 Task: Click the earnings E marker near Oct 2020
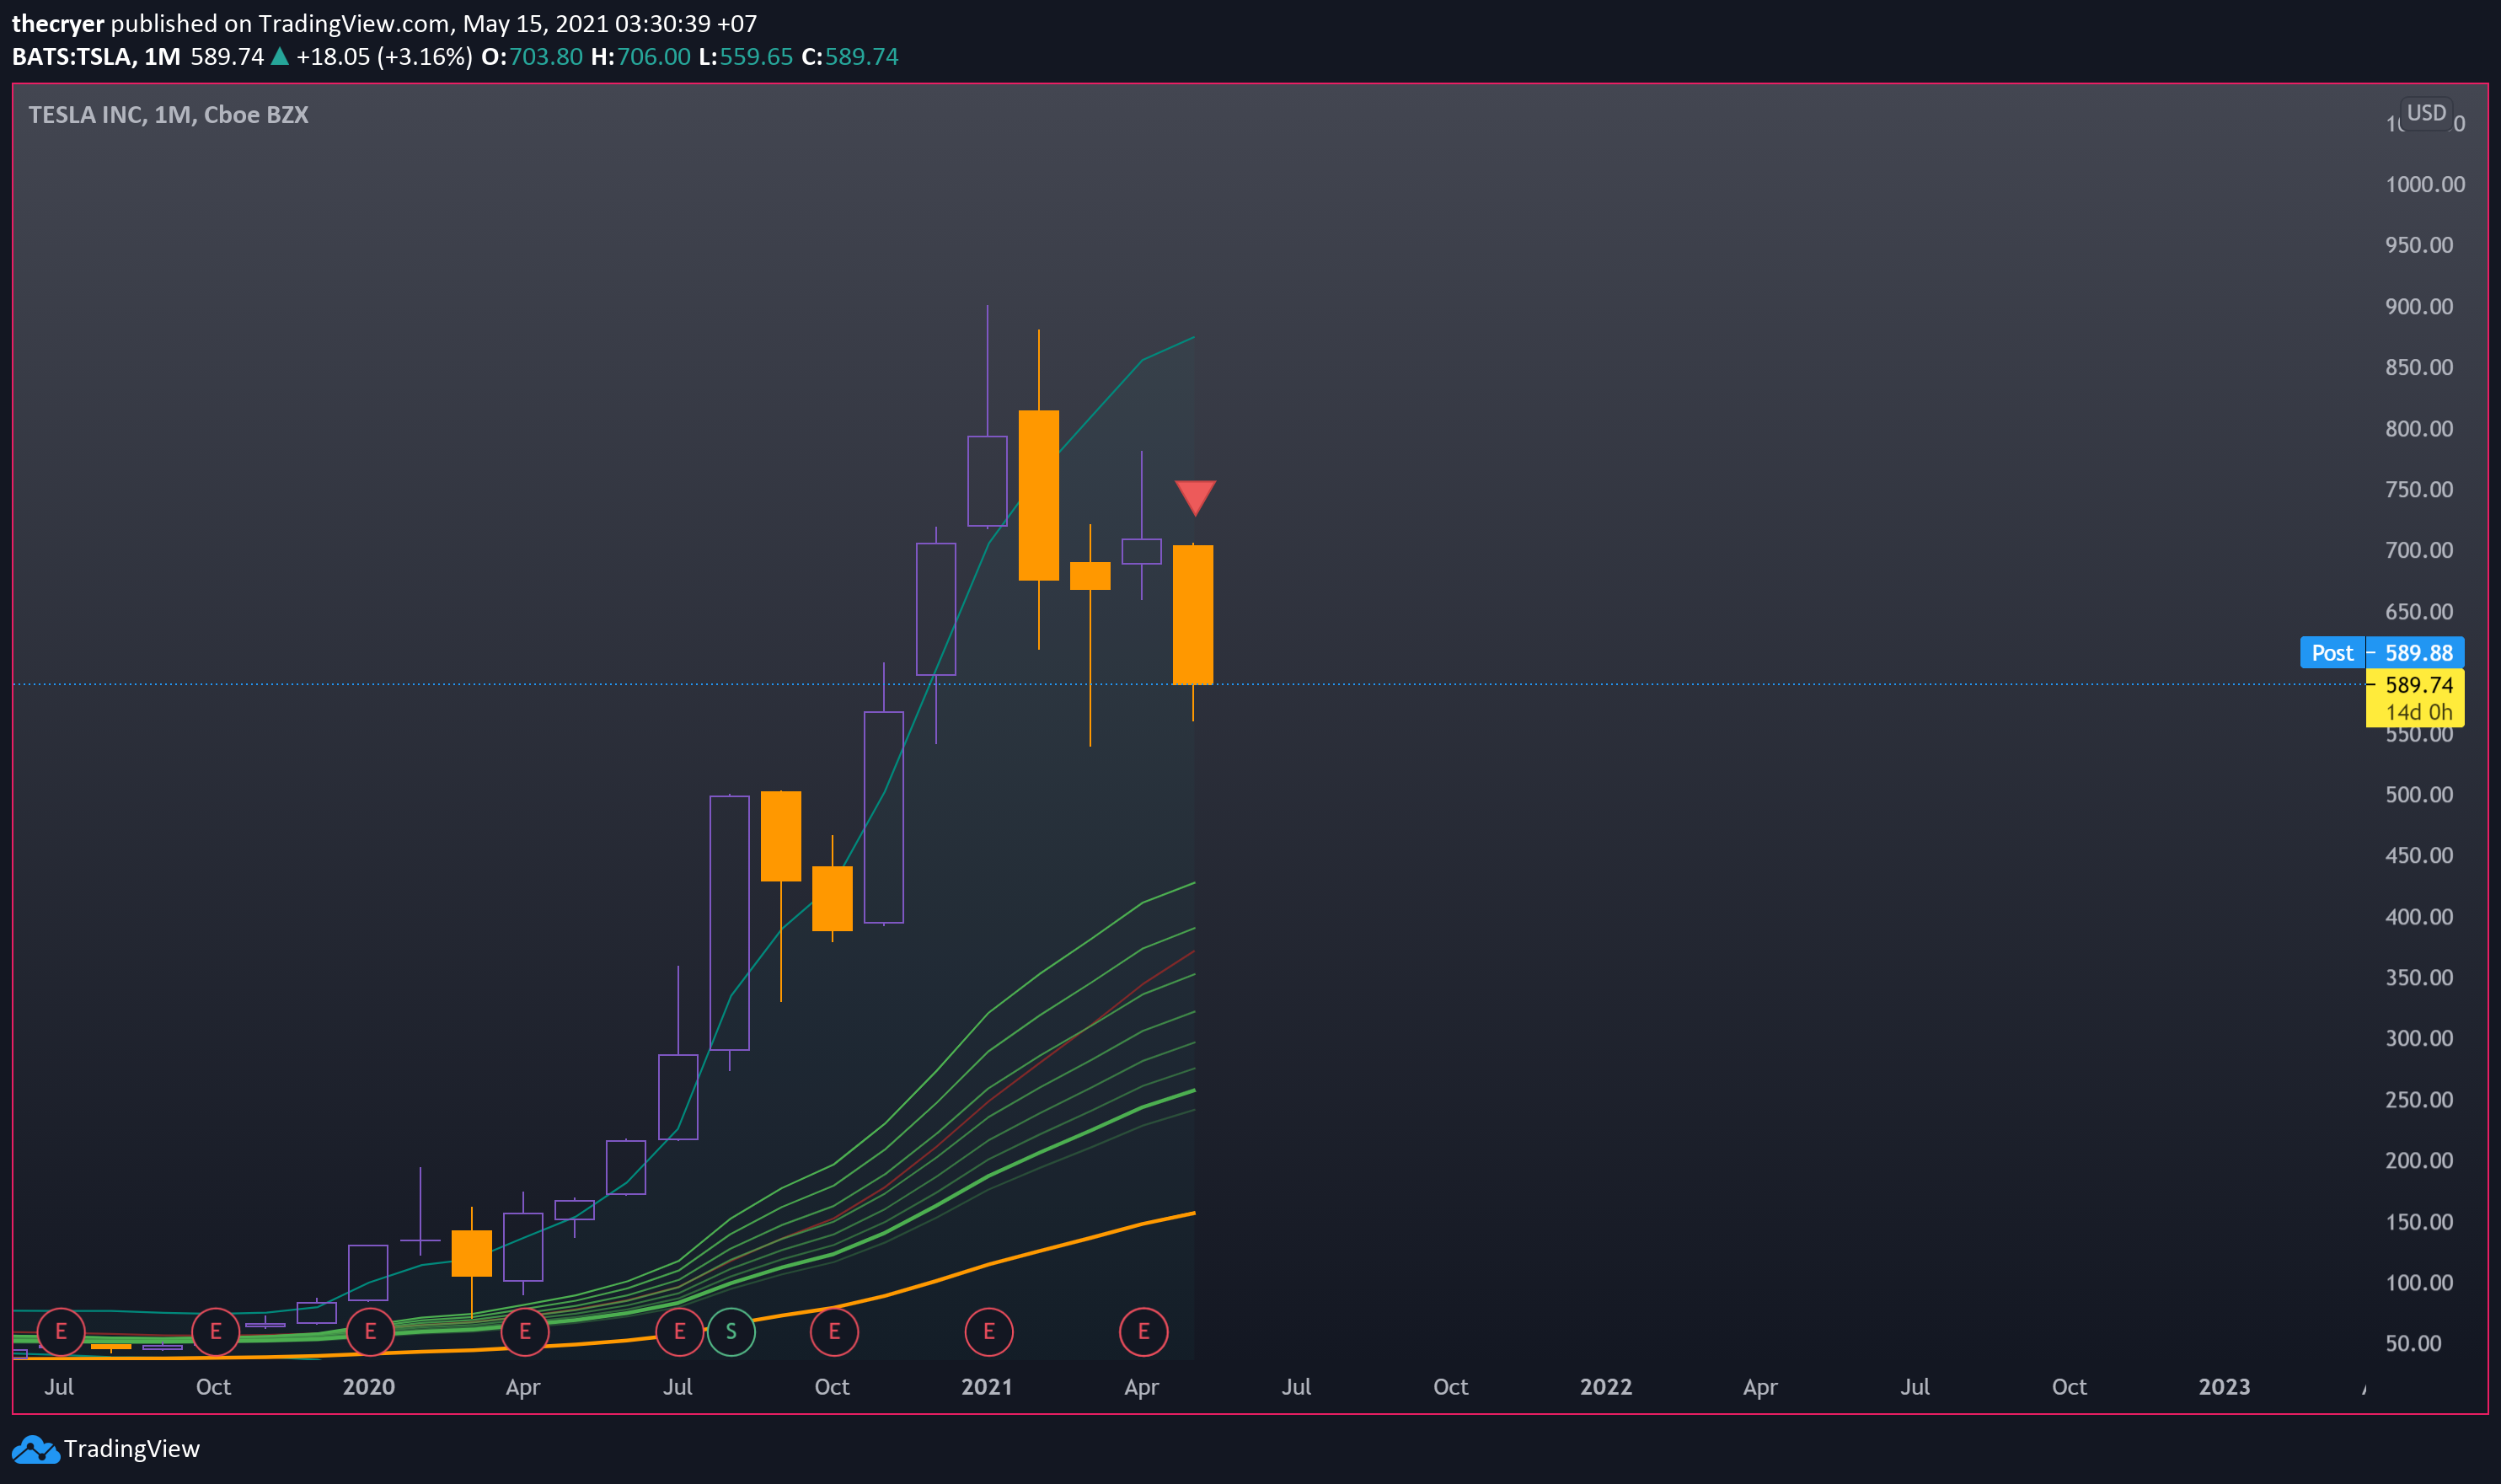[x=834, y=1332]
